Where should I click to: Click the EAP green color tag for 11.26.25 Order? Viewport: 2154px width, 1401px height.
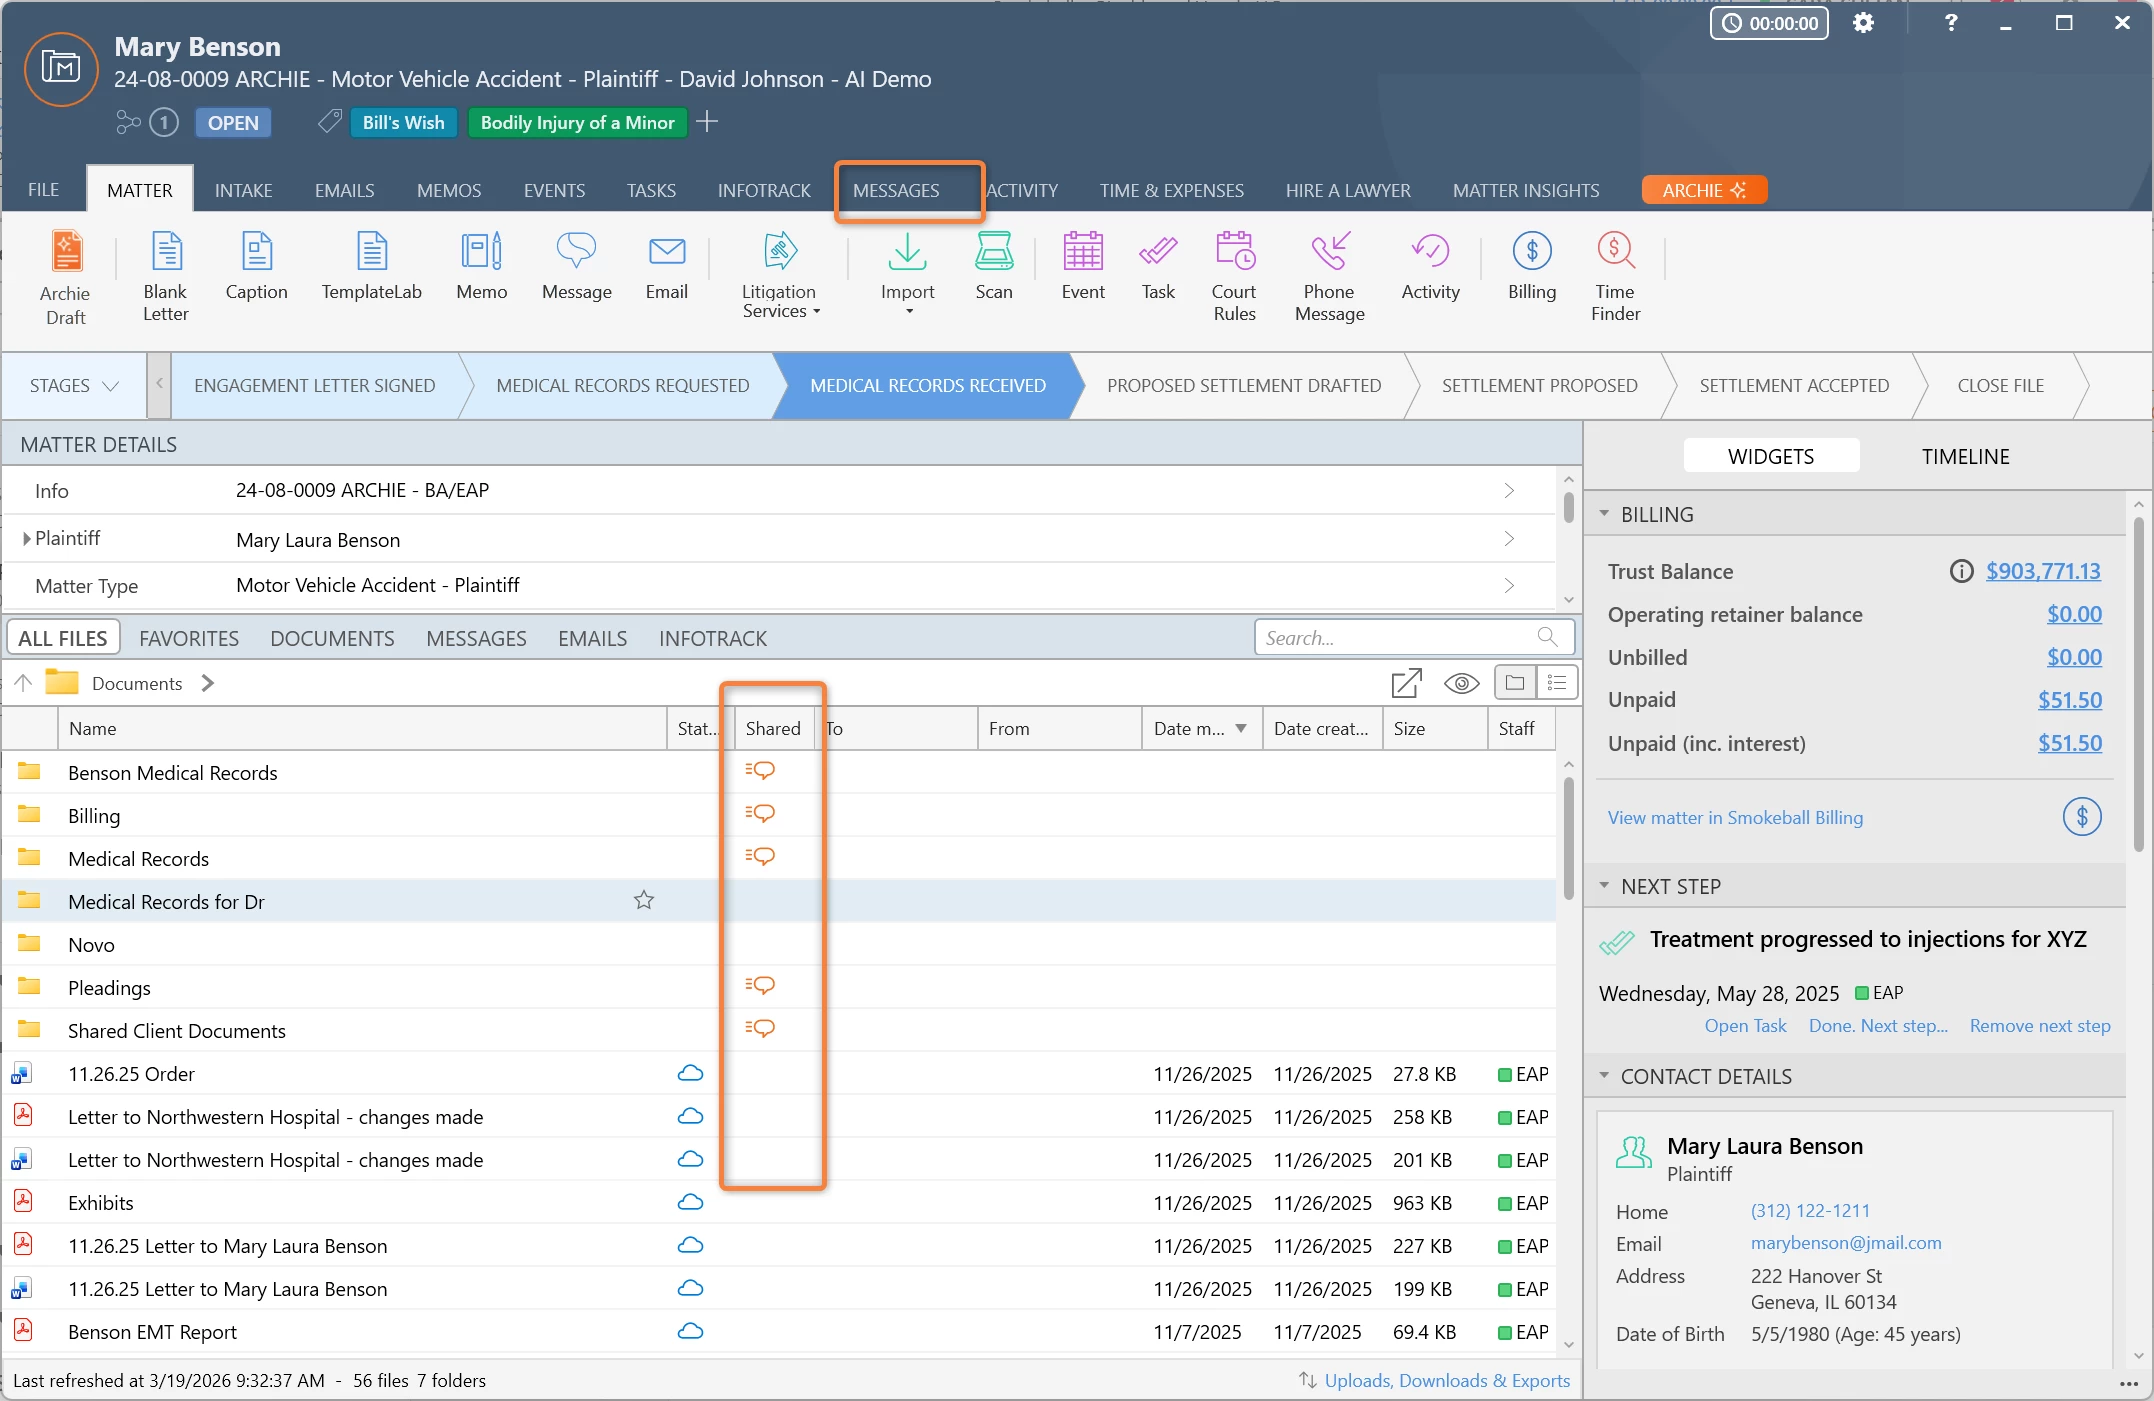(1504, 1075)
